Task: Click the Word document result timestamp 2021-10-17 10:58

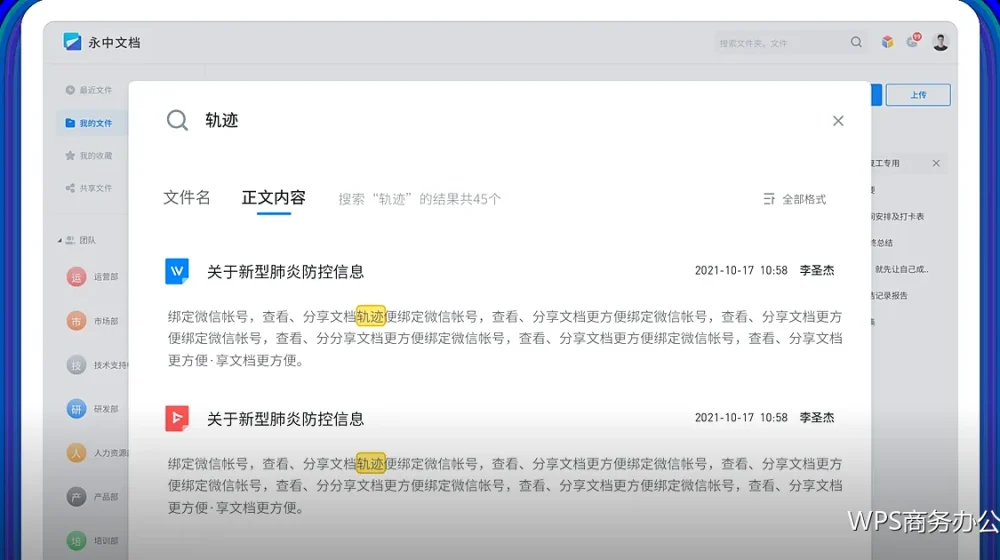Action: (x=741, y=270)
